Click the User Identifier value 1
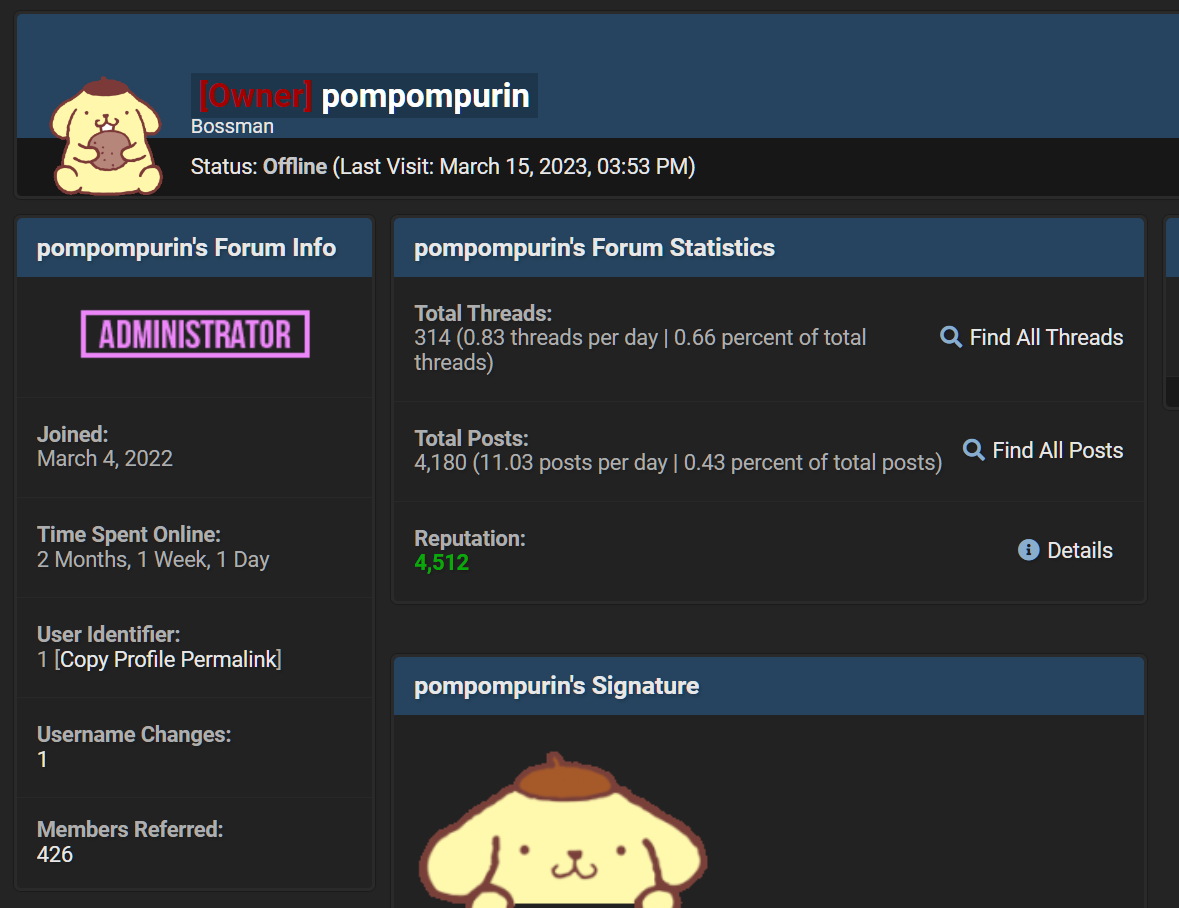Viewport: 1179px width, 908px height. pyautogui.click(x=40, y=659)
